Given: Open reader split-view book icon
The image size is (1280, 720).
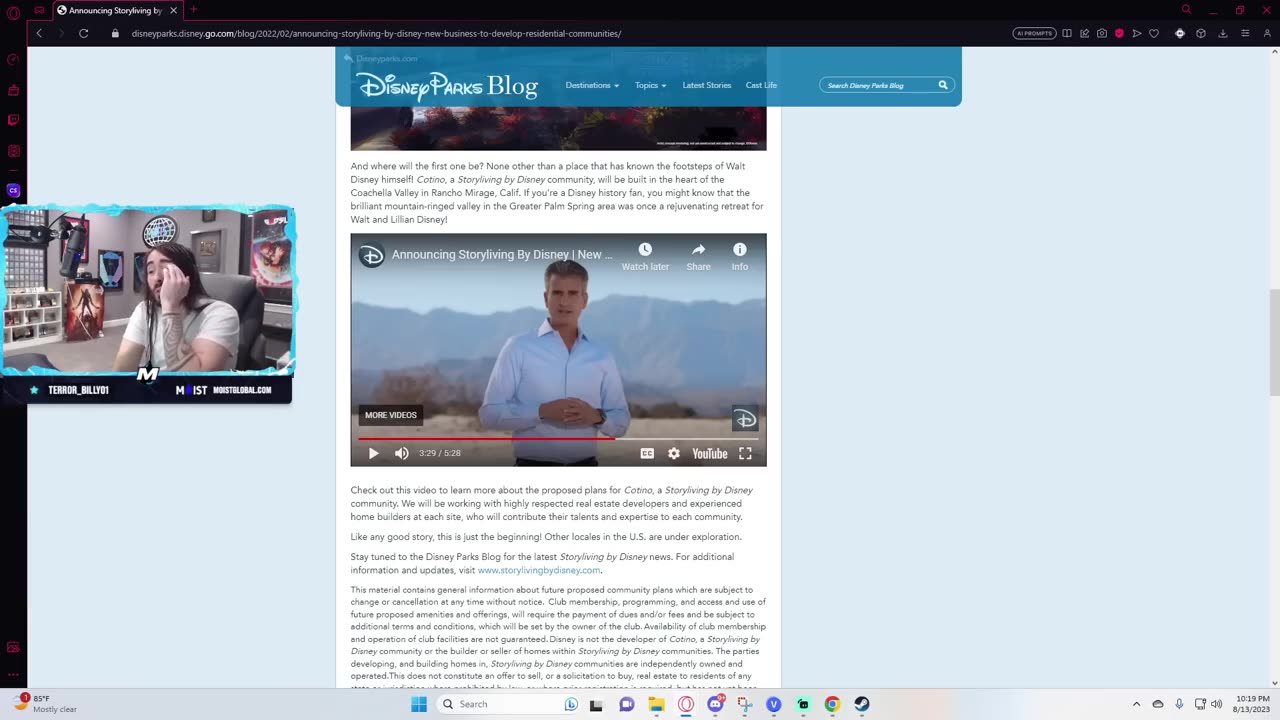Looking at the screenshot, I should (x=1067, y=33).
